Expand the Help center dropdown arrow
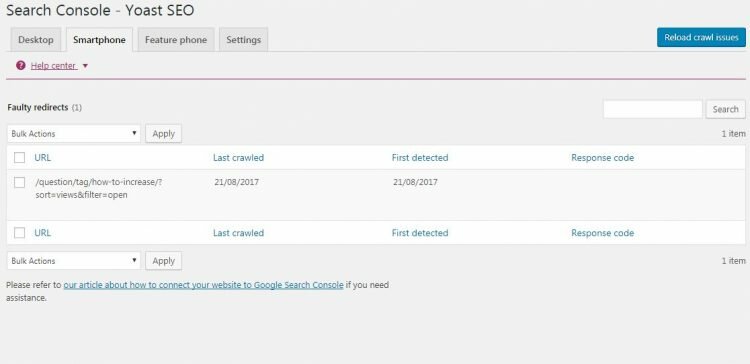The image size is (750, 364). click(85, 66)
